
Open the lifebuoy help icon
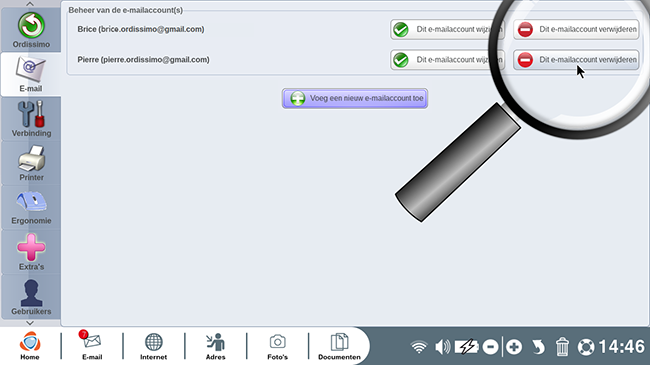click(x=586, y=347)
